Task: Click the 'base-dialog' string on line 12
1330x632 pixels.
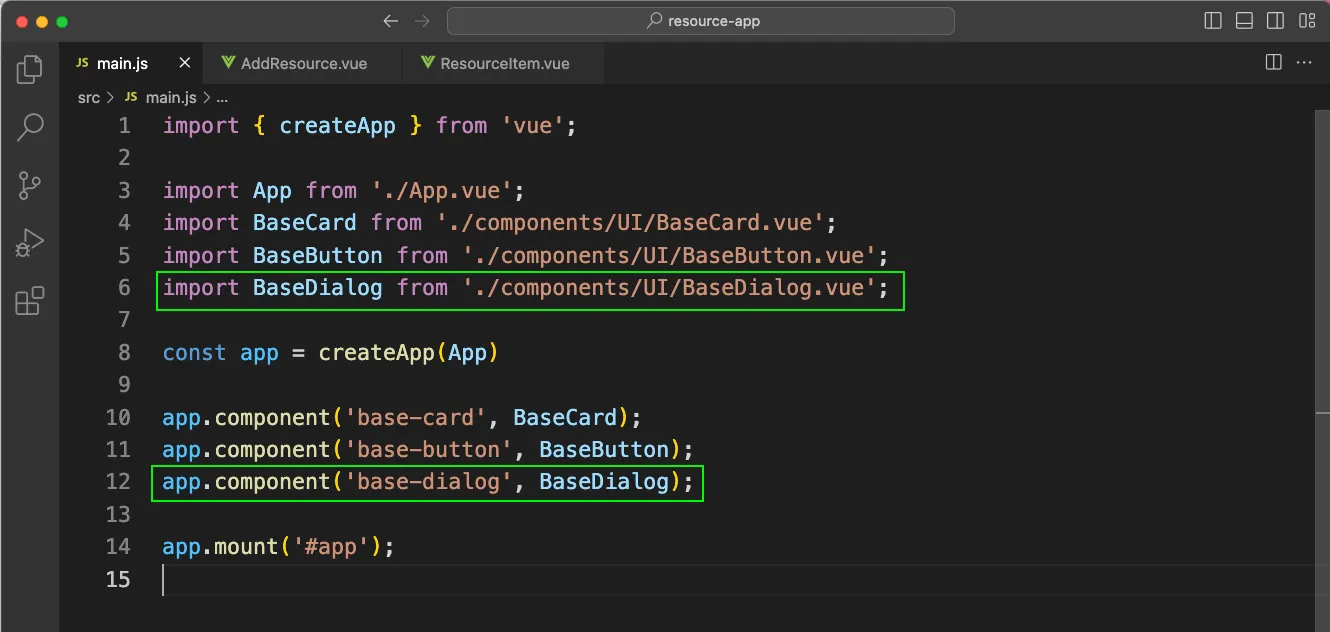Action: 428,482
